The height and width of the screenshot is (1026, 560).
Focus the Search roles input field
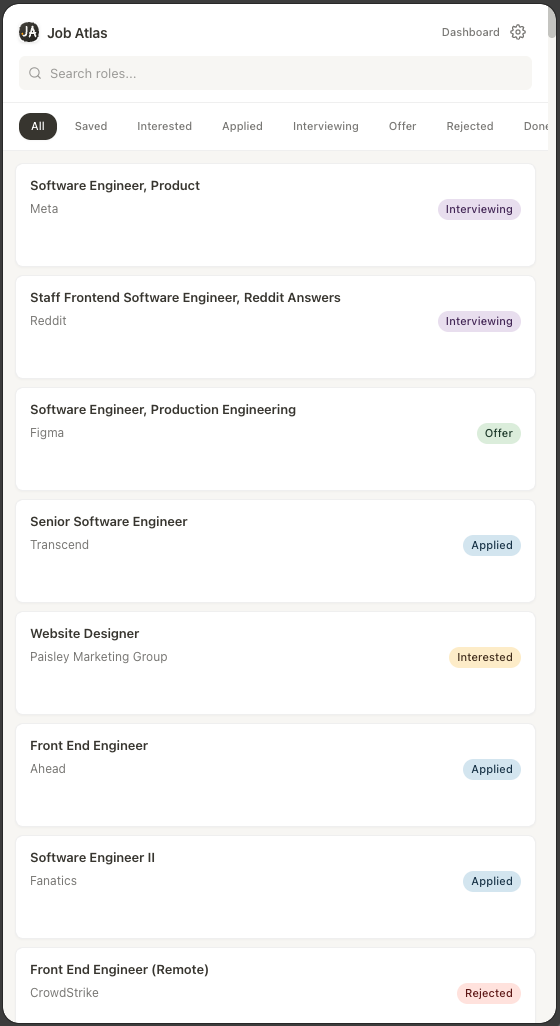pos(275,73)
